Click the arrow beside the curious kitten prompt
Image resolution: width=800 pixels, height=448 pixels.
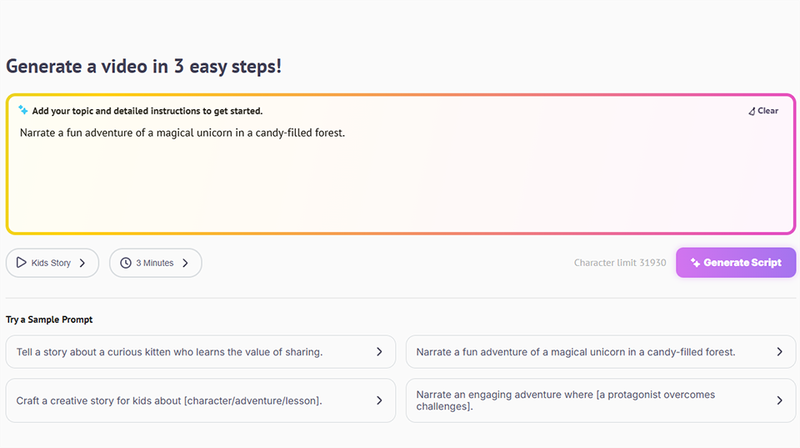click(379, 352)
